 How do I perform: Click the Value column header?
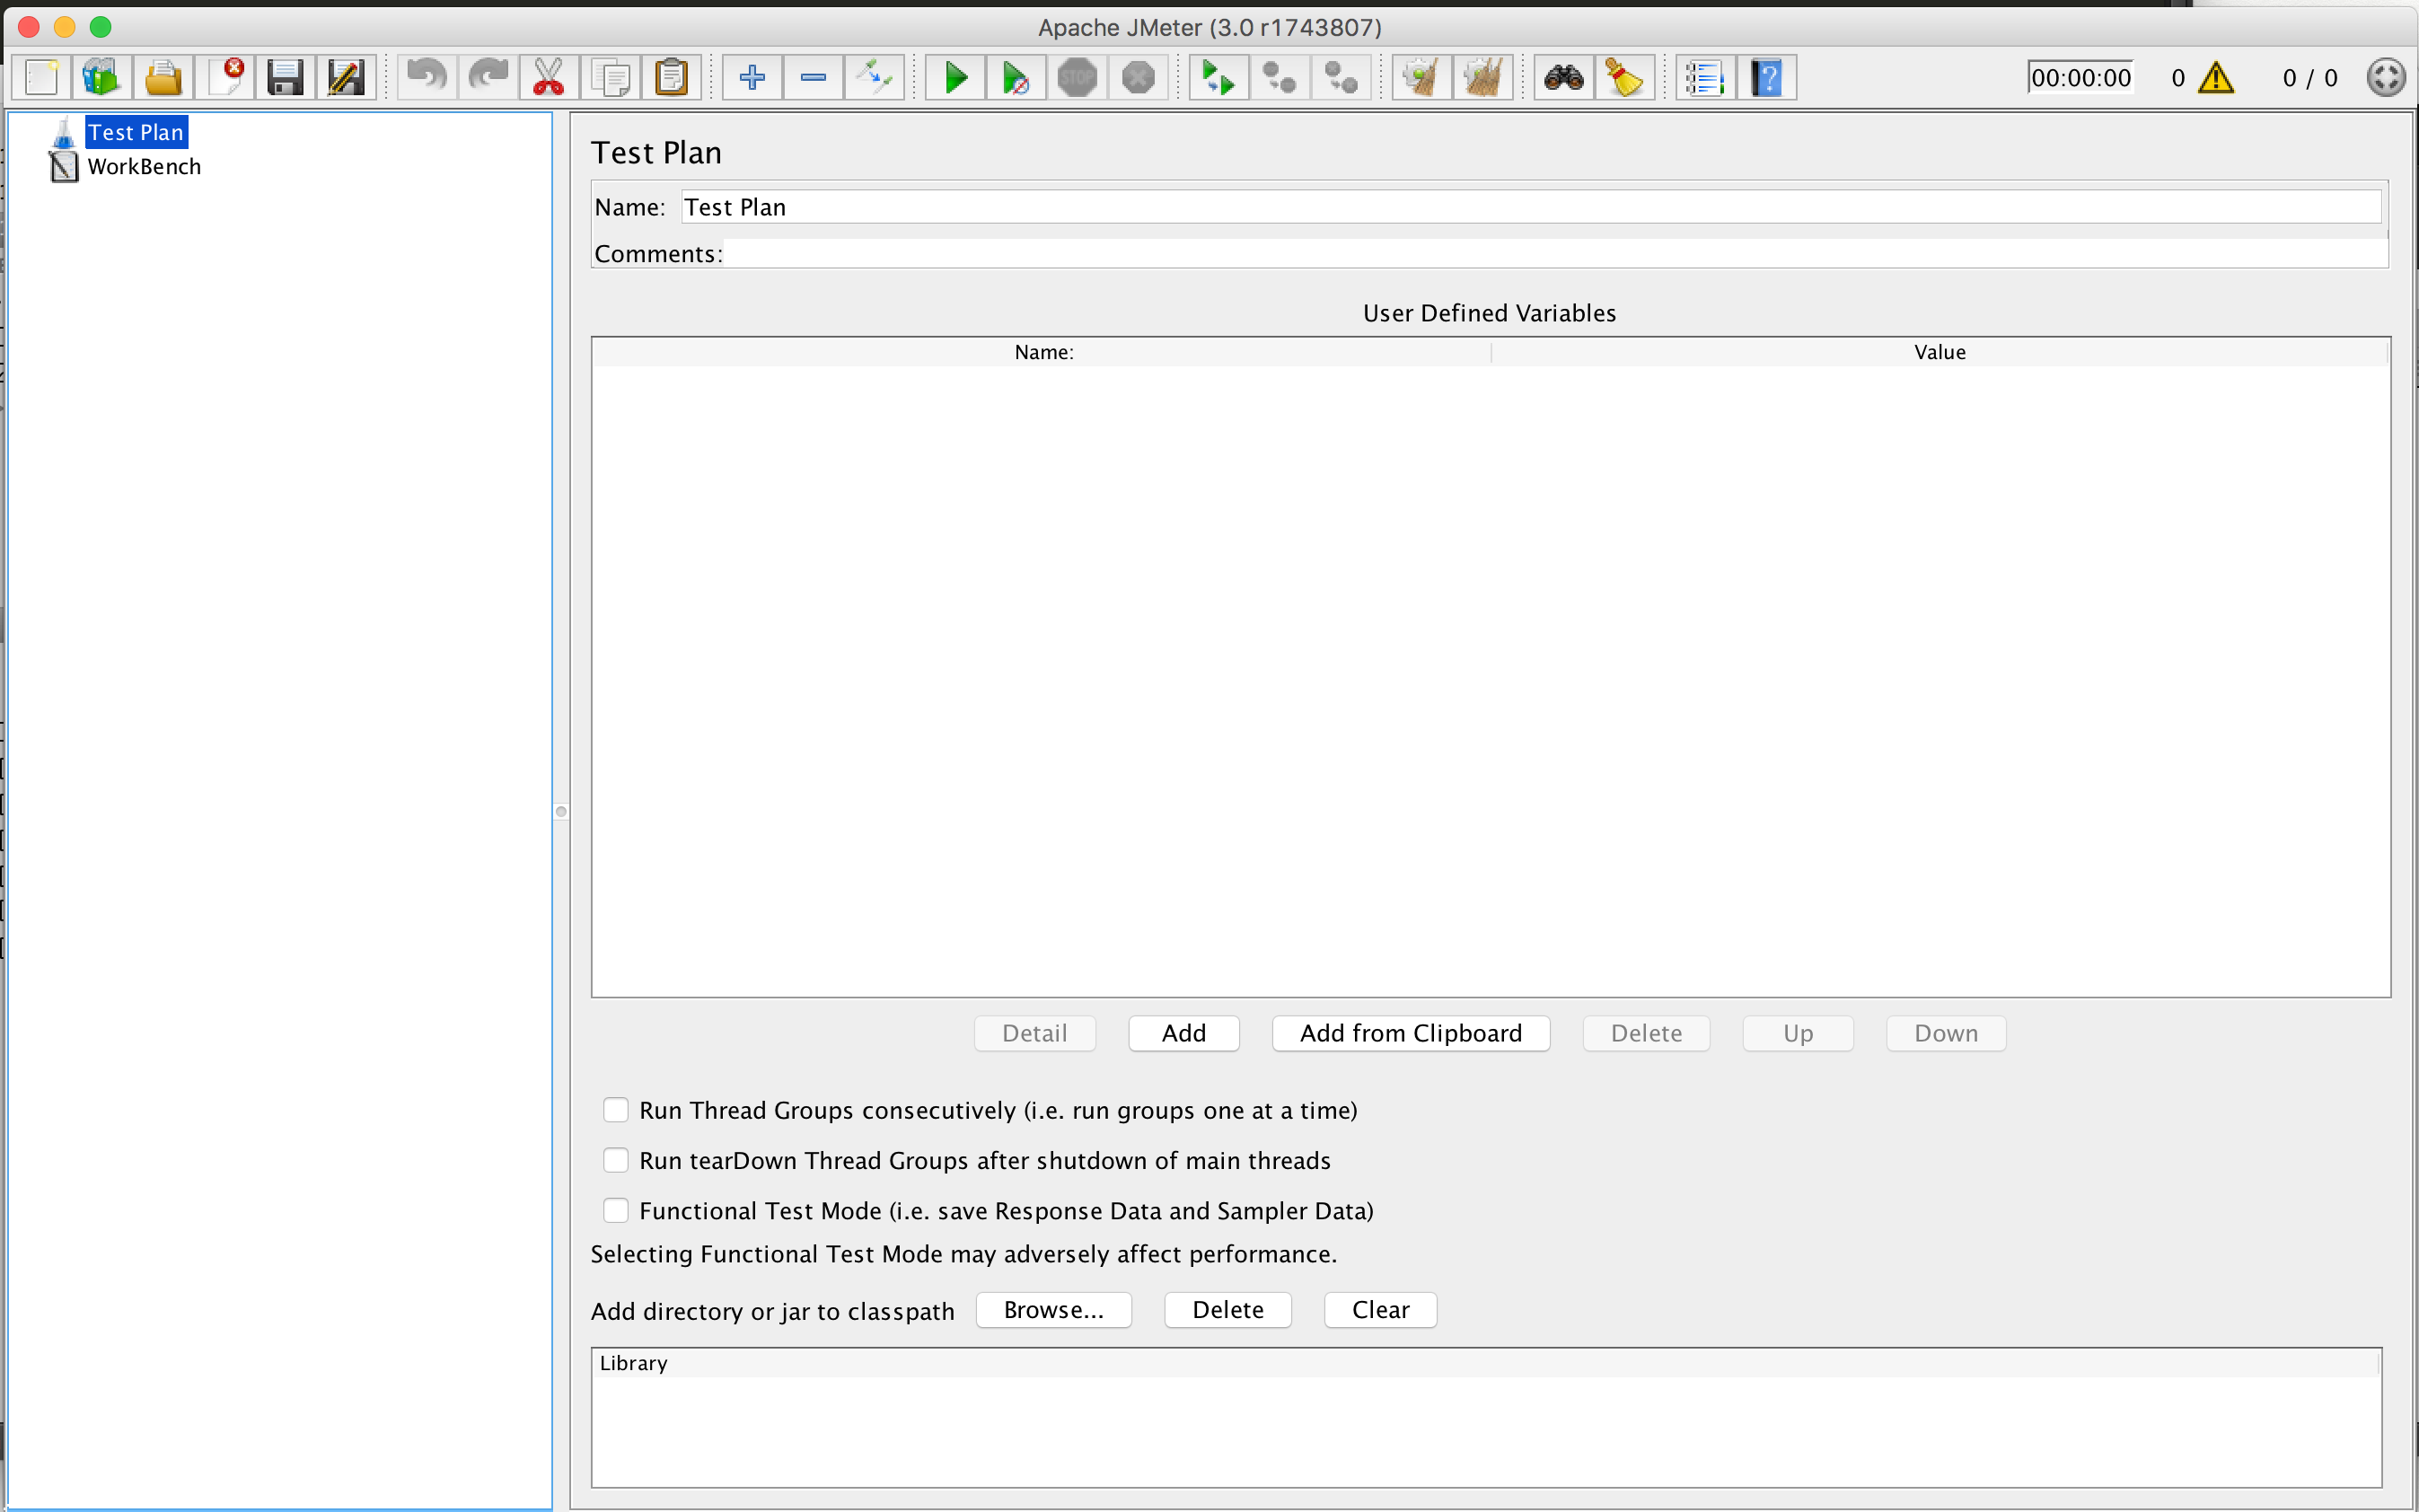point(1940,352)
